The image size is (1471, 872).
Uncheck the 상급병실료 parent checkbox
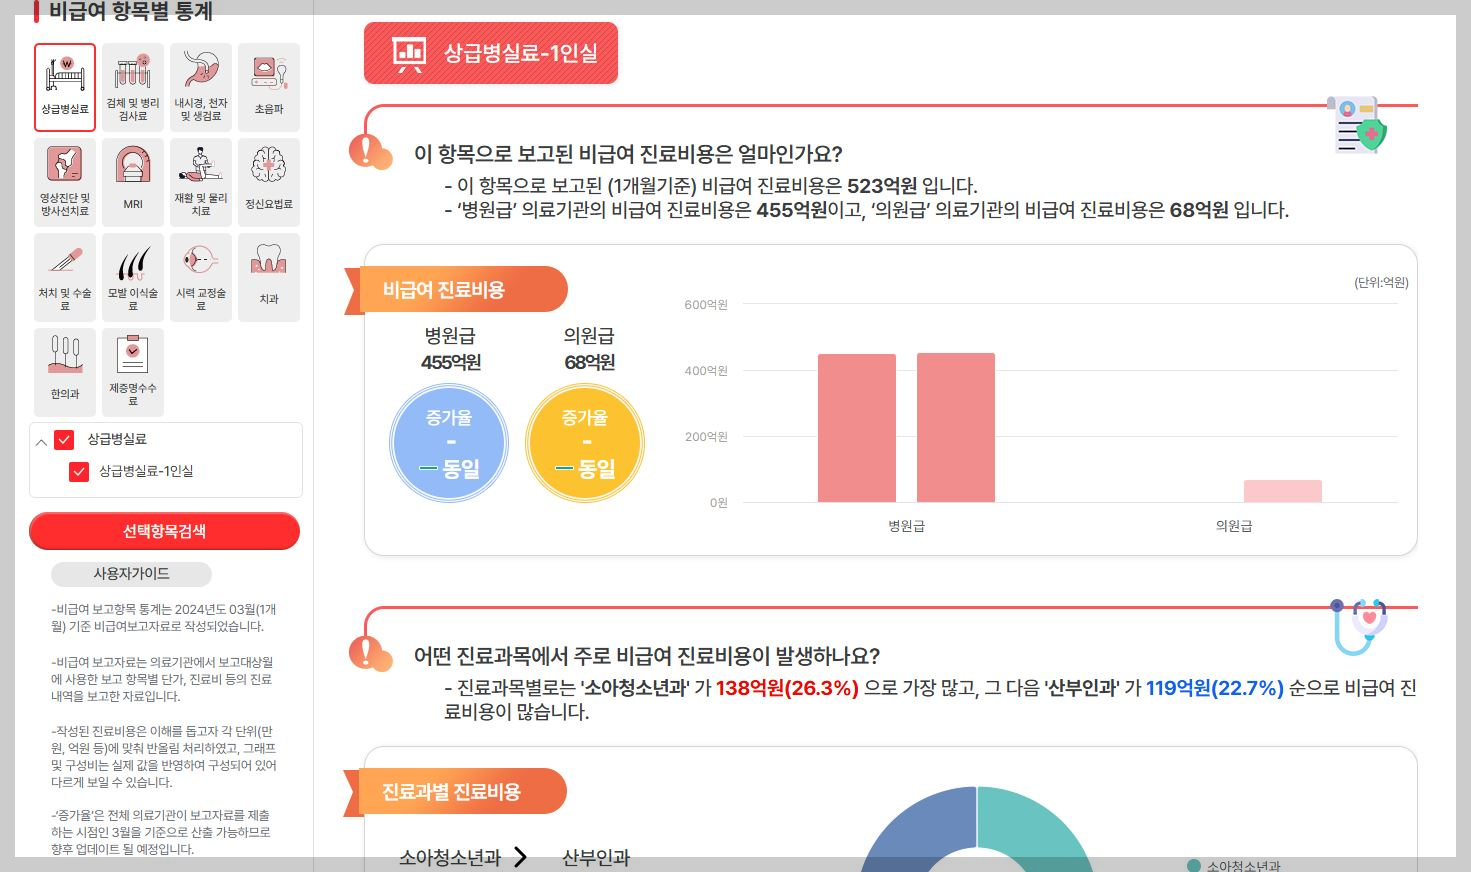pyautogui.click(x=65, y=439)
